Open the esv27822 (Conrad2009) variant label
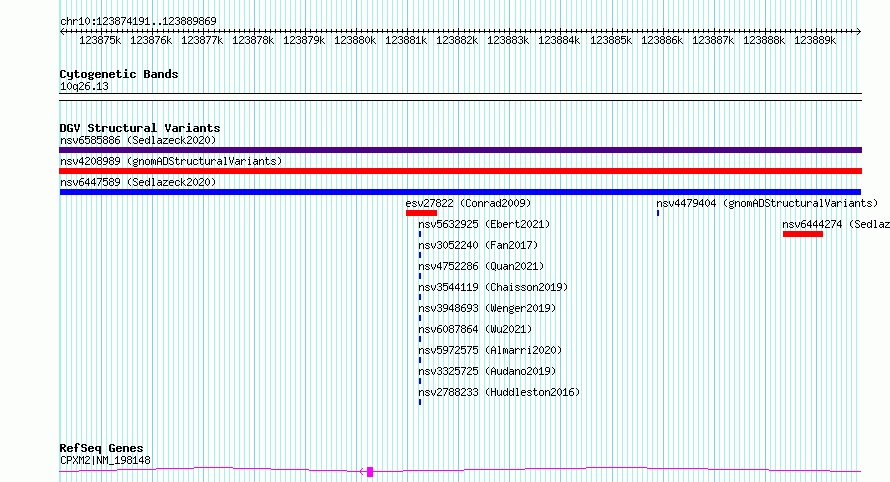The image size is (890, 482). point(468,203)
